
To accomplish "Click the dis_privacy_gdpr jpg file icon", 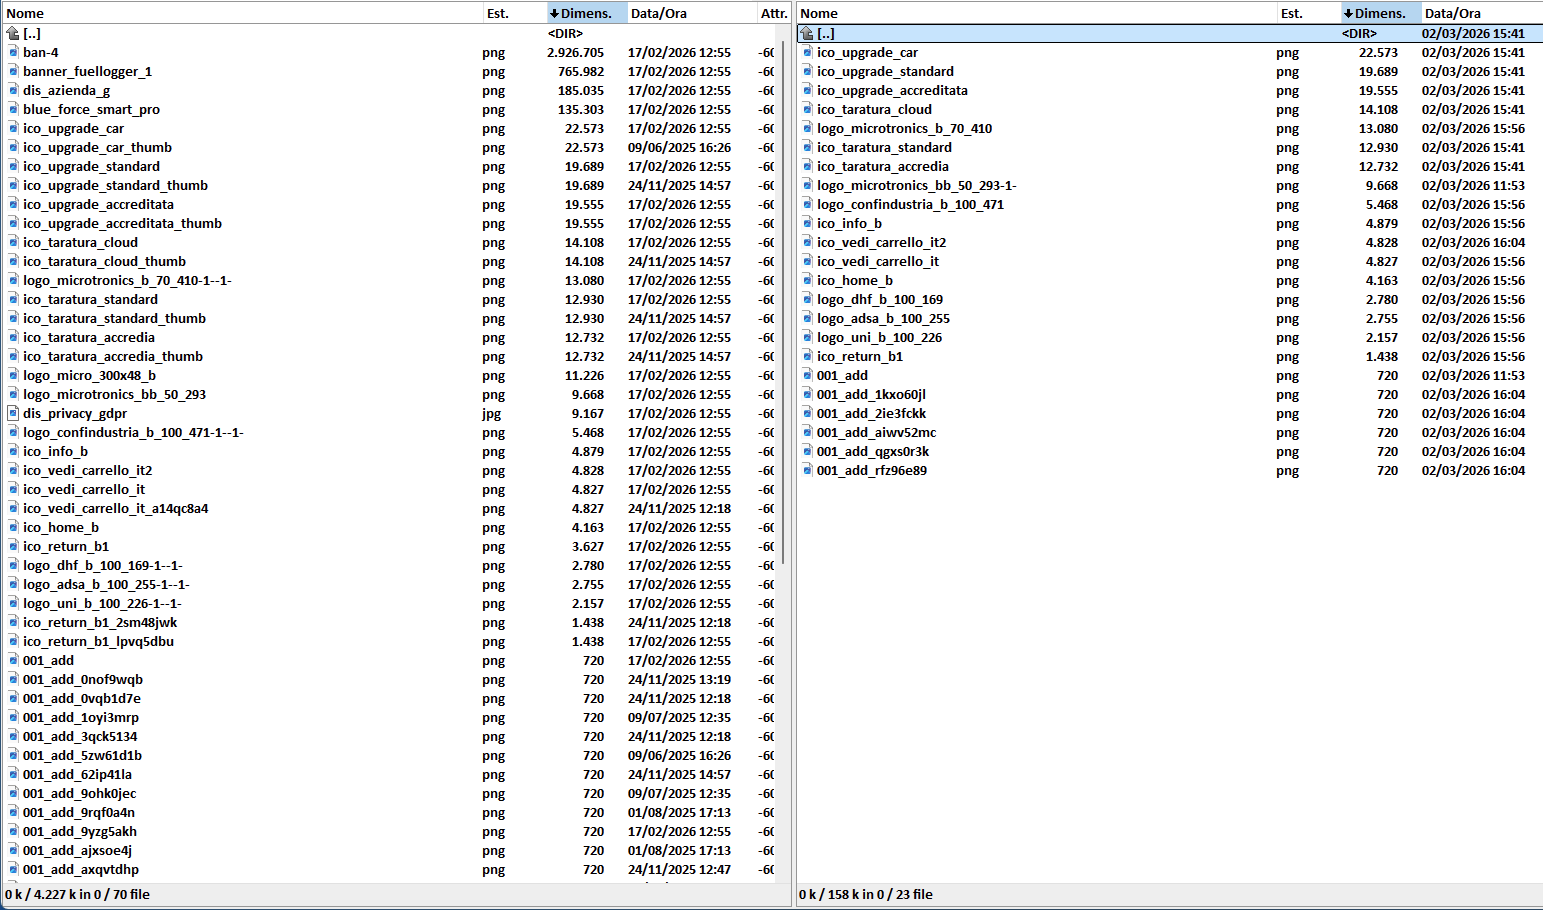I will pyautogui.click(x=13, y=413).
